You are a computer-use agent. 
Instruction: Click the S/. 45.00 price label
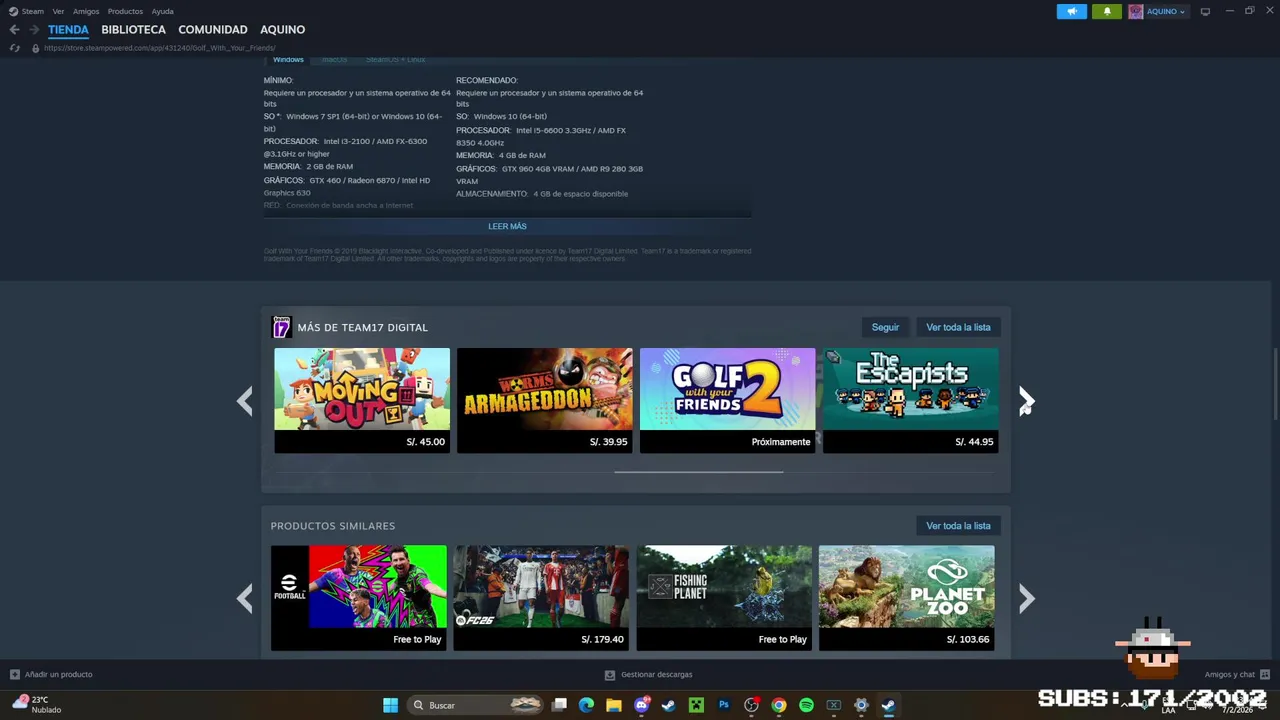(x=426, y=442)
